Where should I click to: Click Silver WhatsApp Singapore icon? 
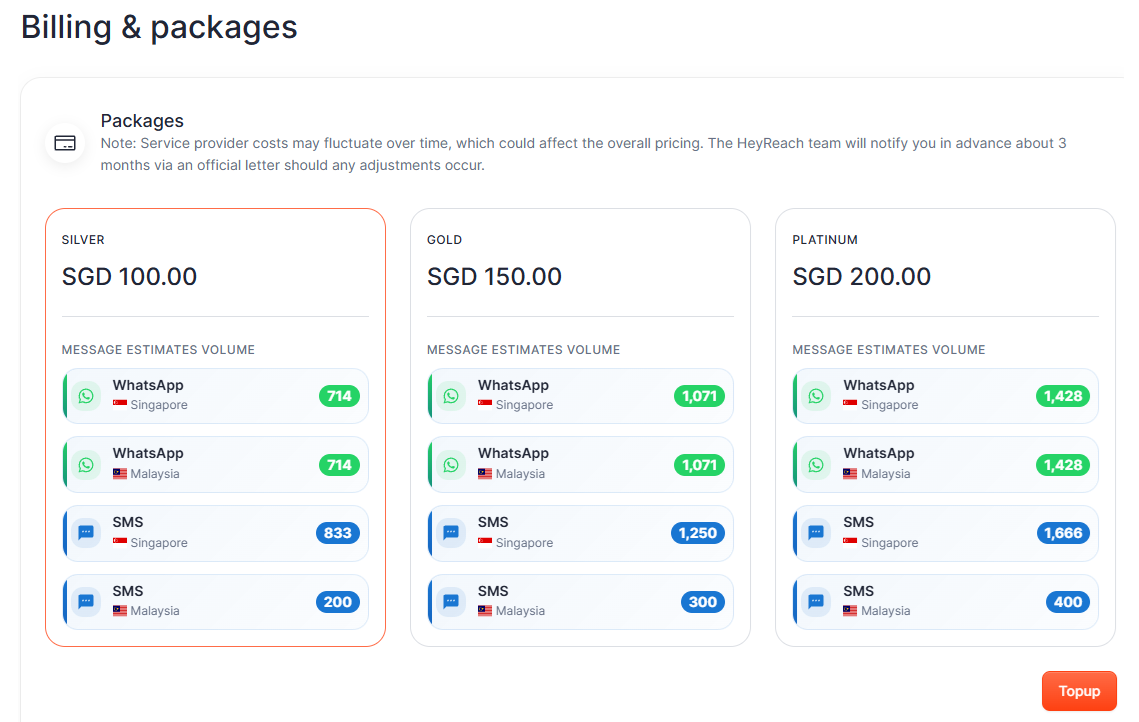[86, 396]
